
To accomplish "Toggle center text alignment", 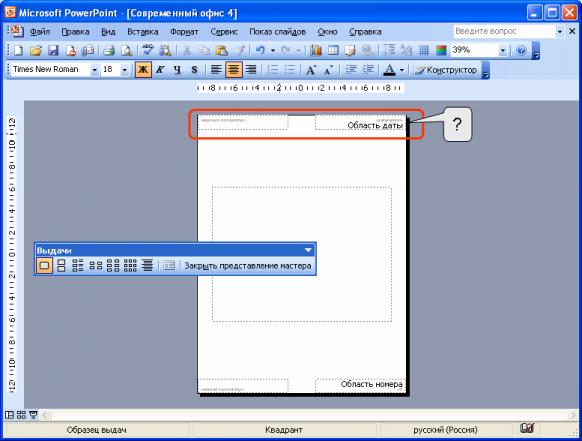I will tap(233, 70).
